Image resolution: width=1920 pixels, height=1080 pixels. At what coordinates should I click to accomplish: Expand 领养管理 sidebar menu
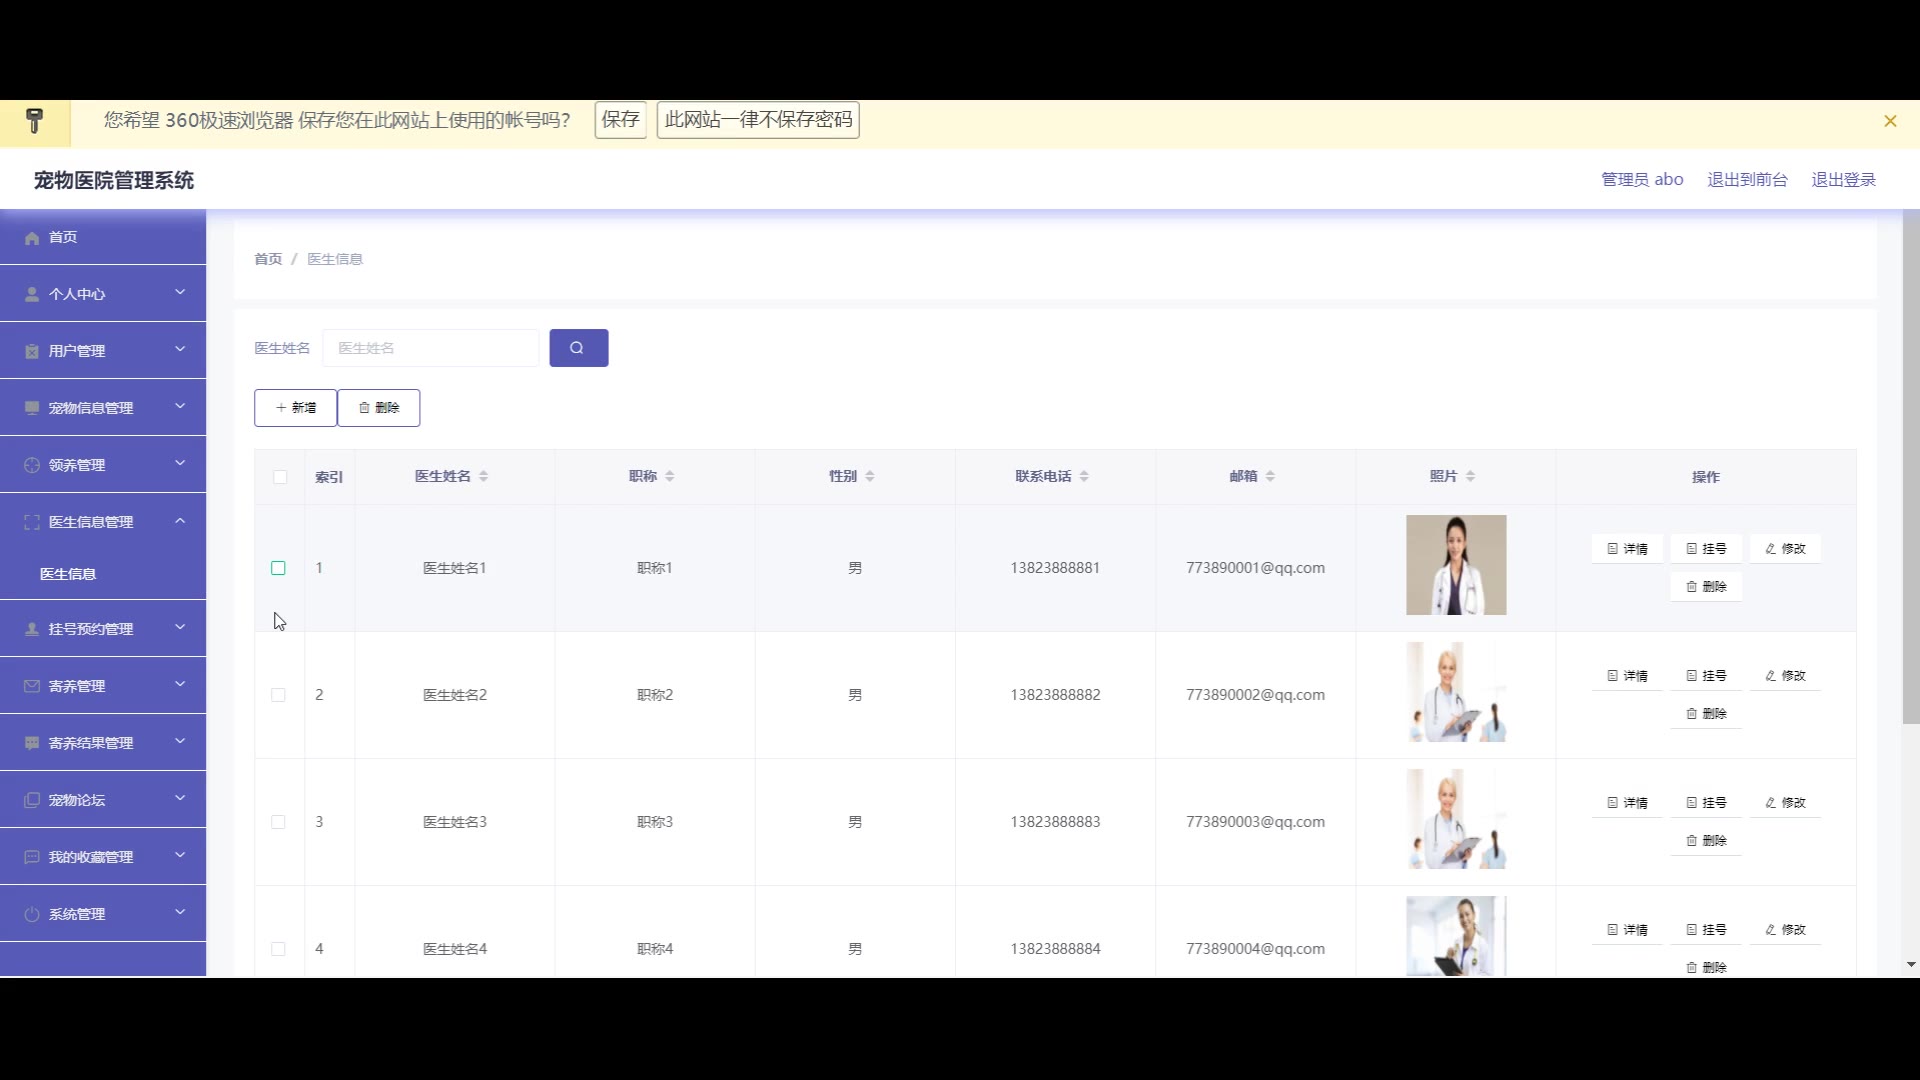(103, 465)
